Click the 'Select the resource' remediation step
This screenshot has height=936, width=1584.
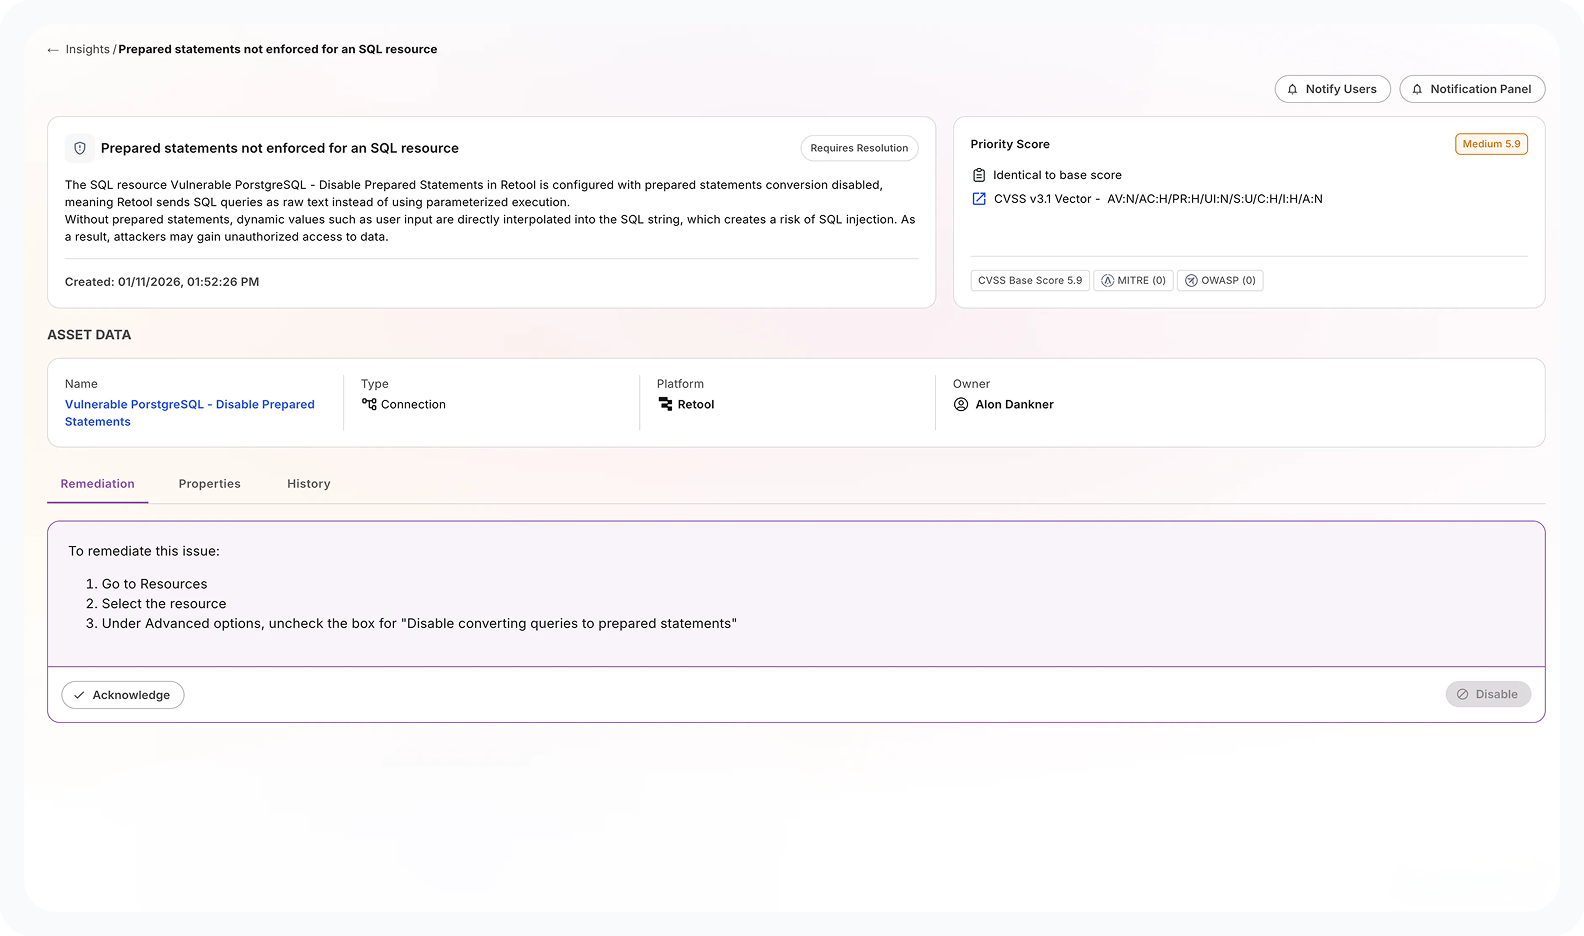164,604
